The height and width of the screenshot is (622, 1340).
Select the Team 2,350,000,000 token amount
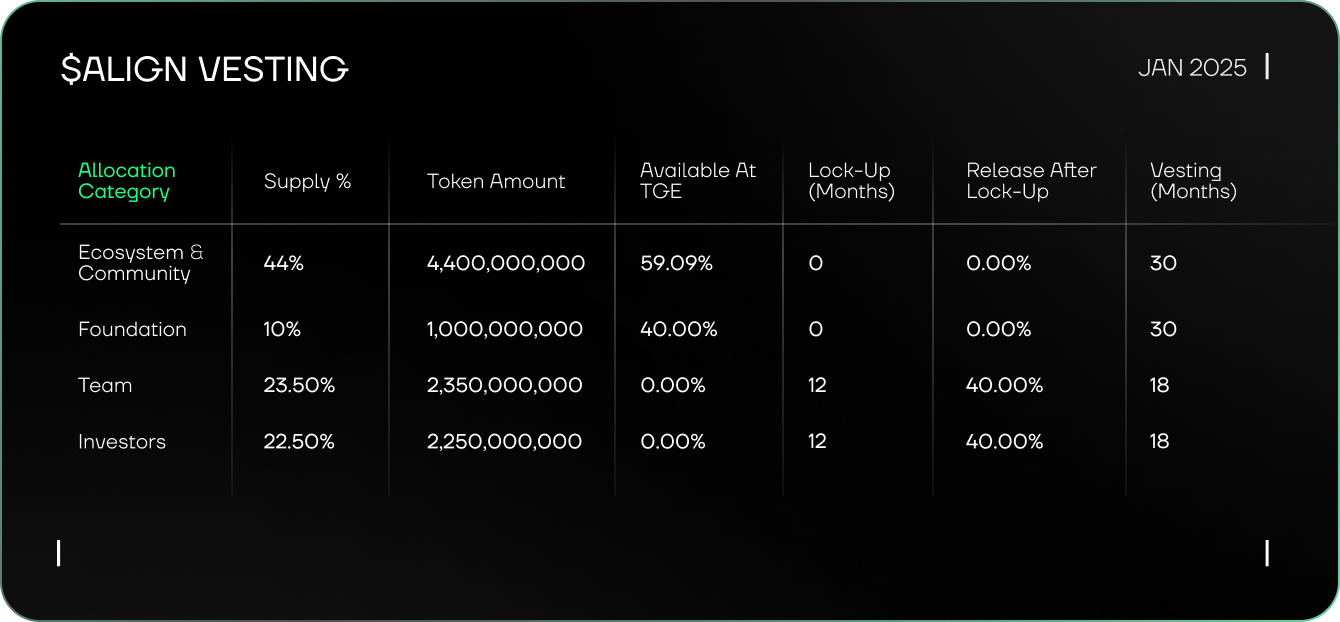504,385
